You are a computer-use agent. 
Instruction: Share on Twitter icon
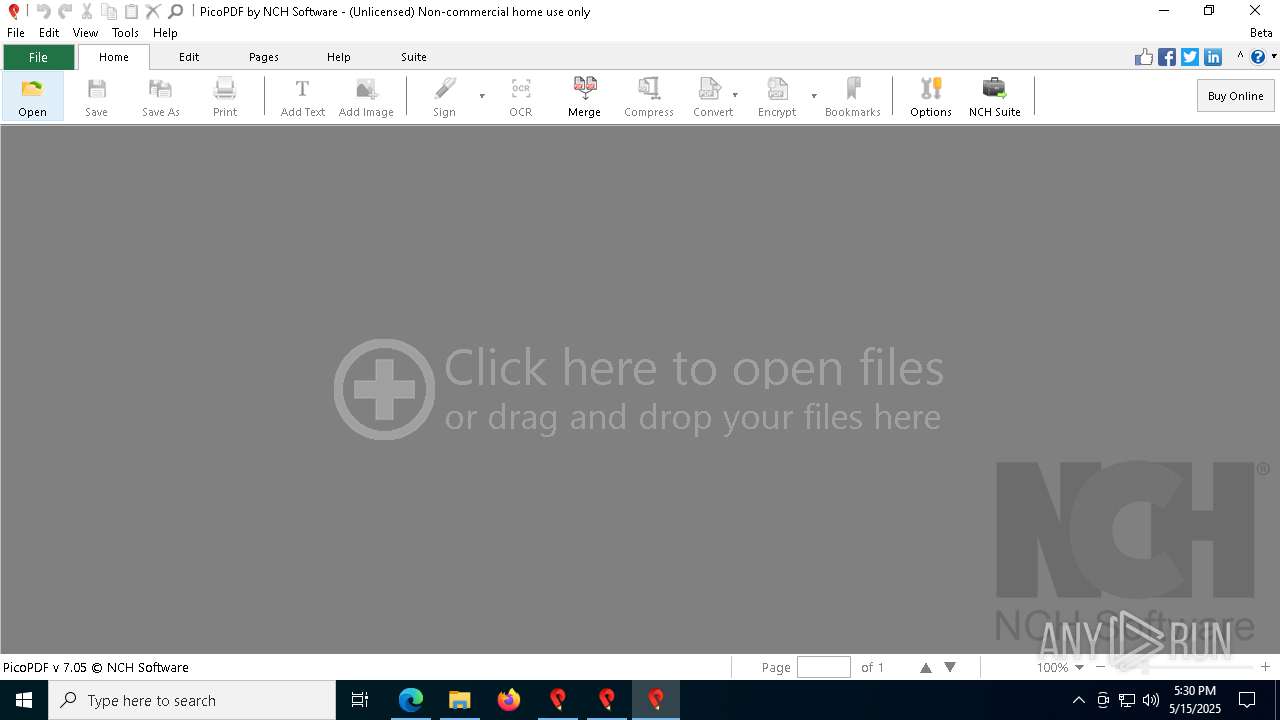coord(1190,57)
